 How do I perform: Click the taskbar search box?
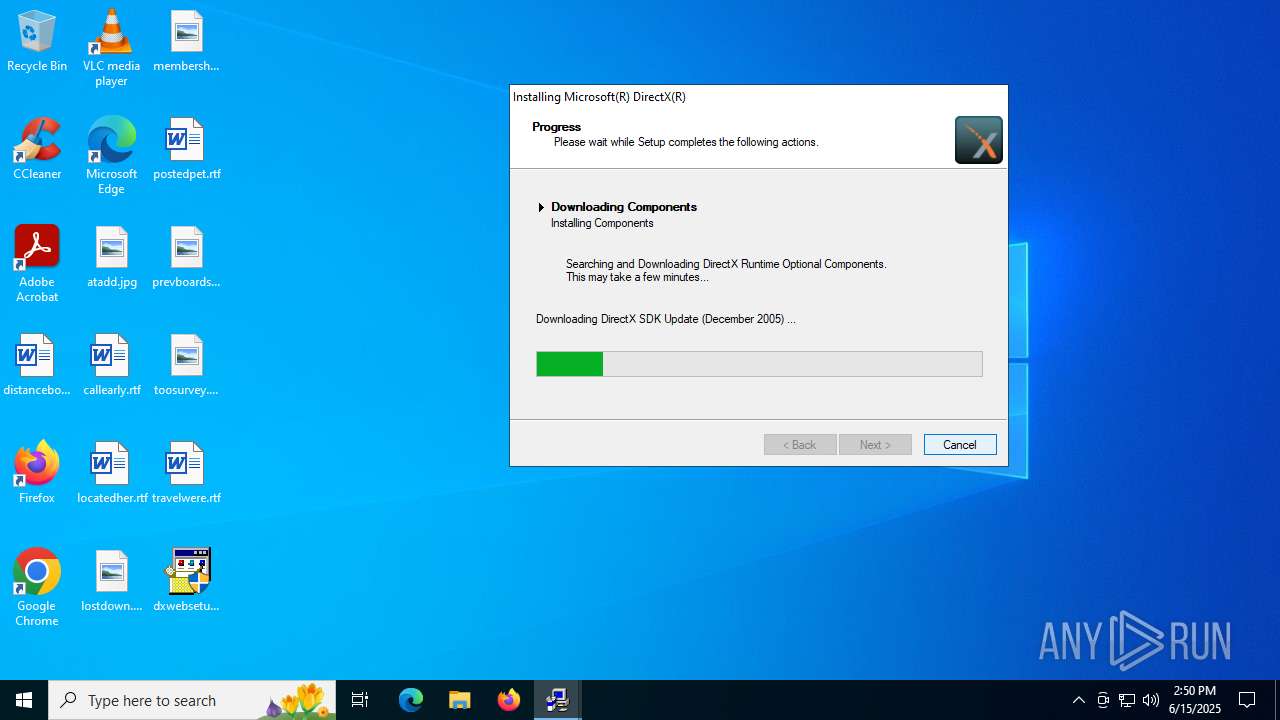pyautogui.click(x=192, y=700)
